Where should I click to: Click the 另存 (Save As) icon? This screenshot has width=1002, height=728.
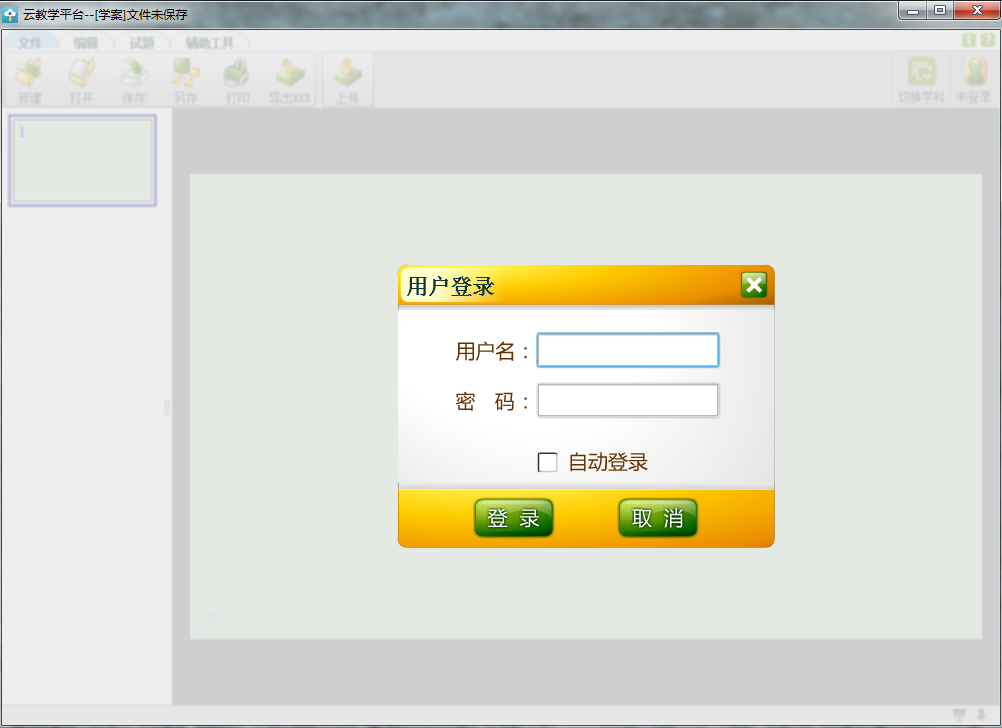pyautogui.click(x=185, y=79)
